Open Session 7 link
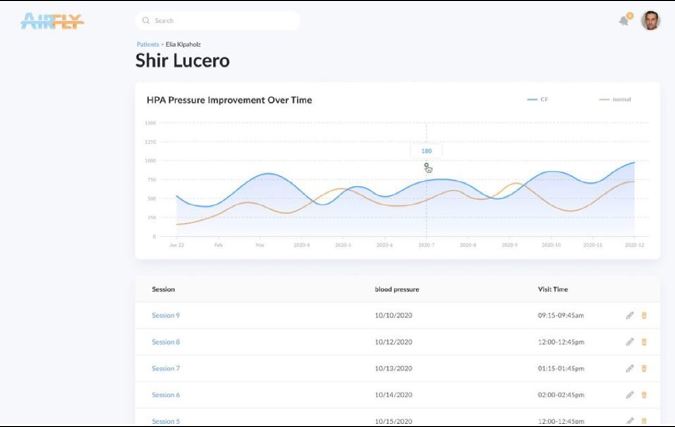Image resolution: width=675 pixels, height=427 pixels. [166, 368]
